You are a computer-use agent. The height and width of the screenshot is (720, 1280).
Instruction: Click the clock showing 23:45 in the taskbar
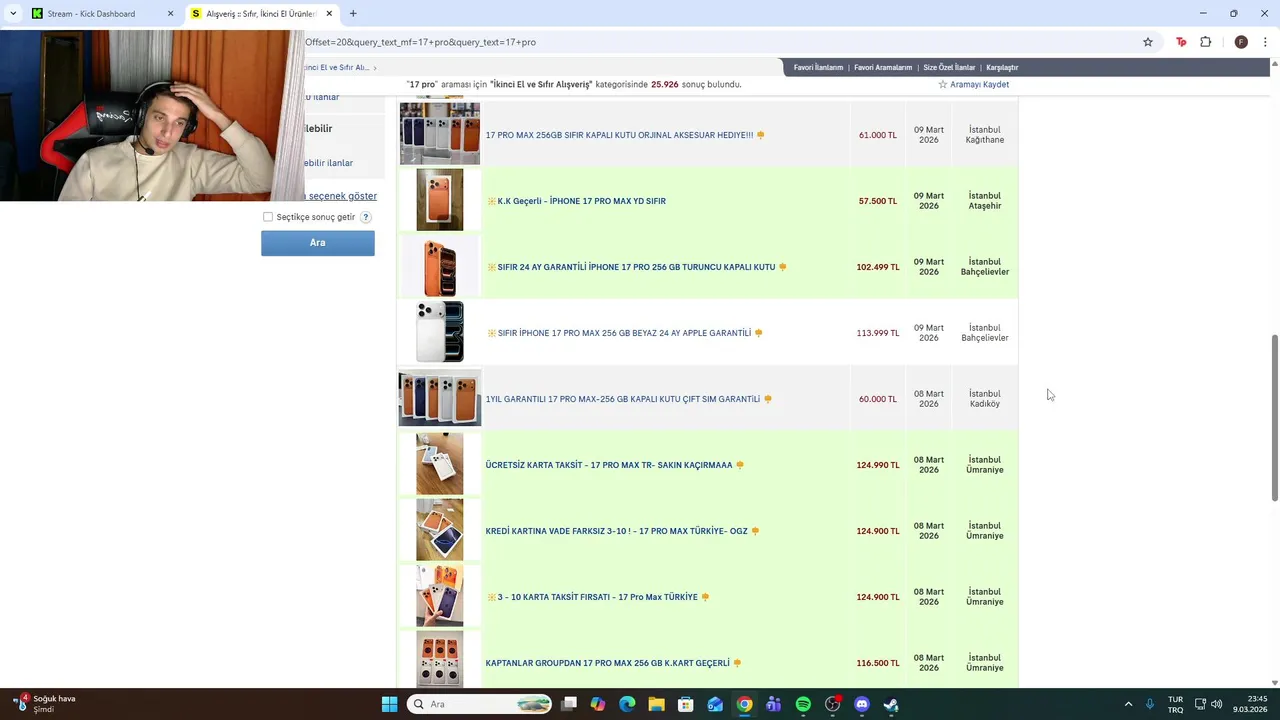tap(1250, 704)
